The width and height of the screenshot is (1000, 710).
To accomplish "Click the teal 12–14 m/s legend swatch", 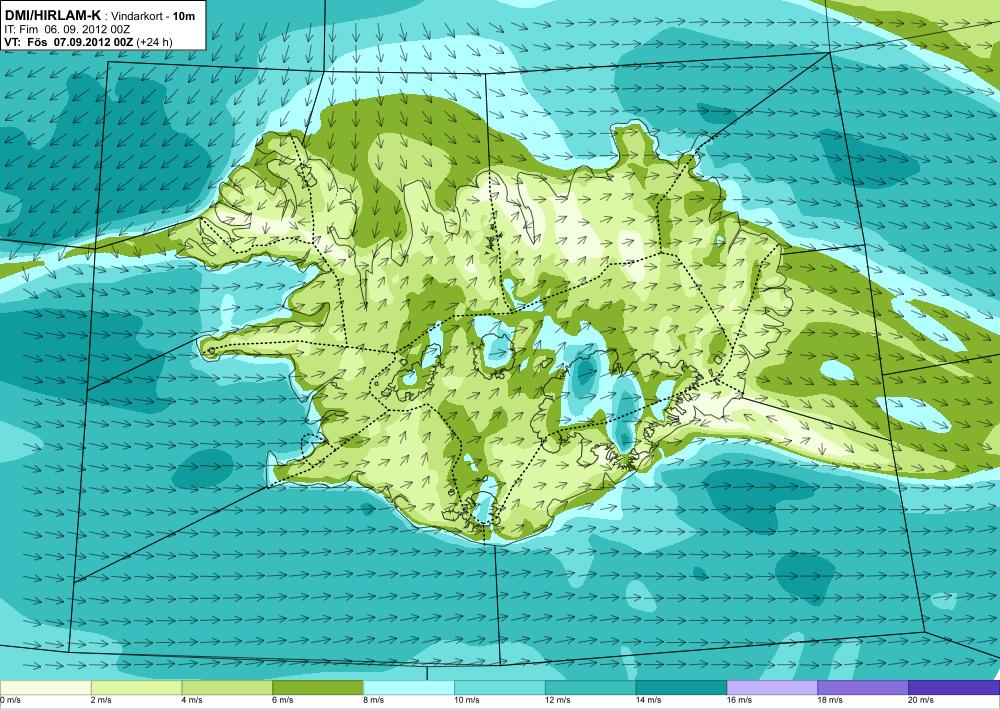I will (x=591, y=688).
